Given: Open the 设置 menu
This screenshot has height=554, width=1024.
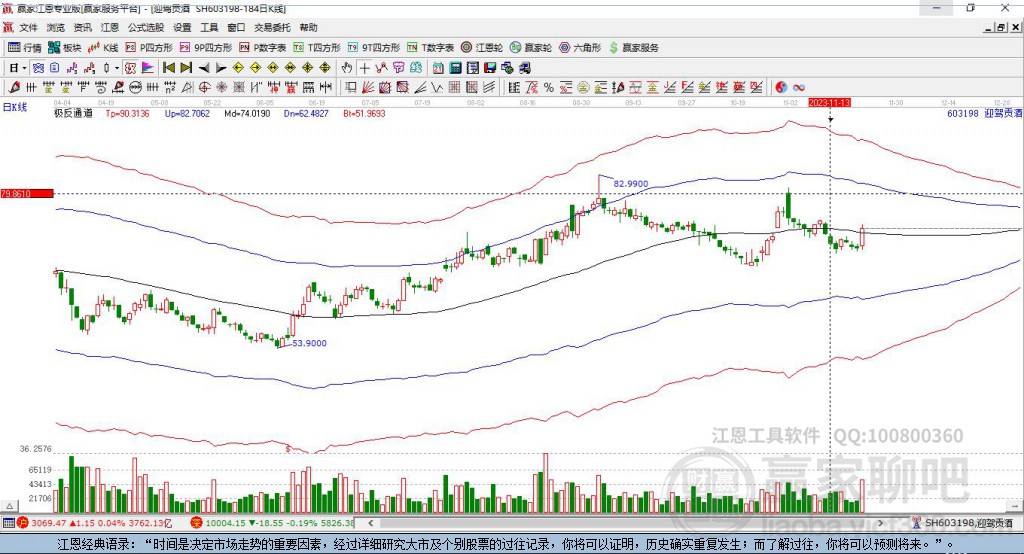Looking at the screenshot, I should (182, 27).
